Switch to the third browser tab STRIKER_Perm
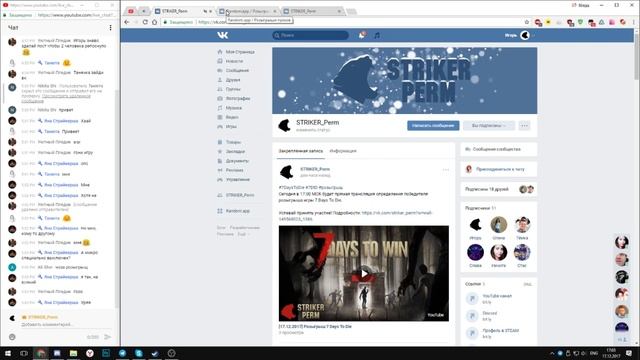The width and height of the screenshot is (640, 360). 313,11
